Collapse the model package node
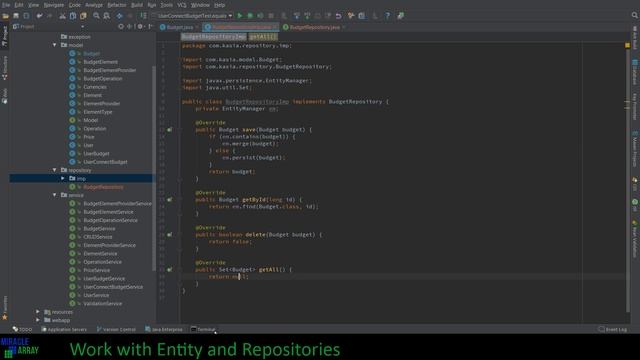The image size is (640, 360). (55, 45)
